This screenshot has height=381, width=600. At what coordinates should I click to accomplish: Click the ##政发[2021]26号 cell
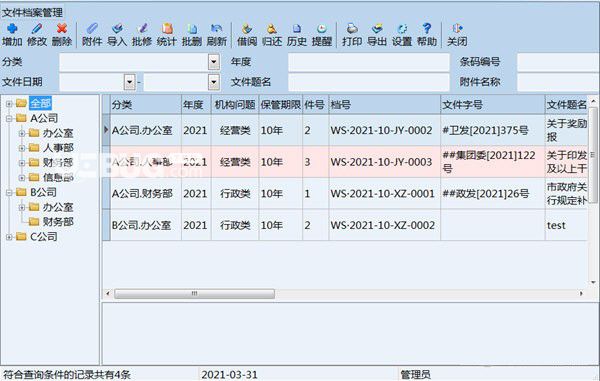click(492, 194)
